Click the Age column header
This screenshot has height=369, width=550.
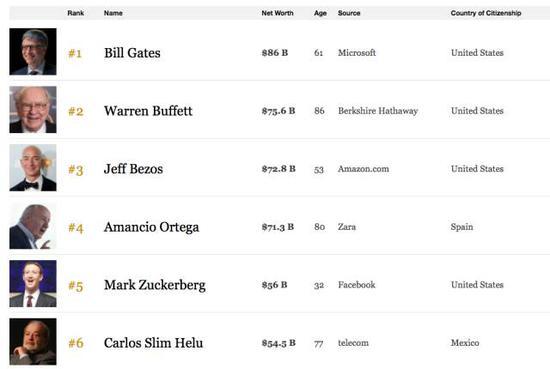point(320,13)
